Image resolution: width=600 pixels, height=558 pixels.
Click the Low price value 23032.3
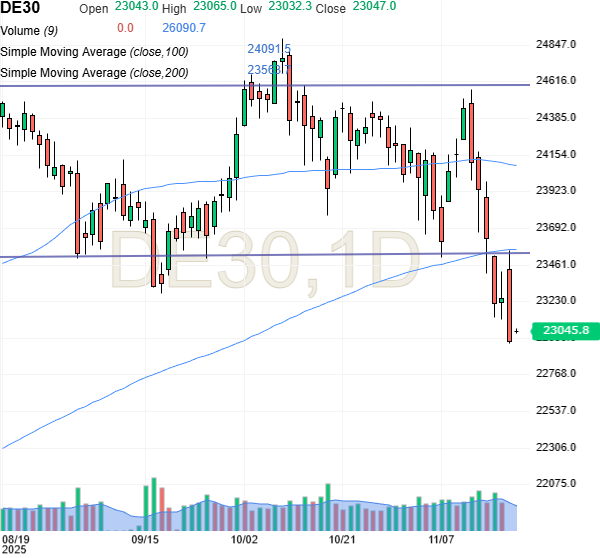pos(290,6)
